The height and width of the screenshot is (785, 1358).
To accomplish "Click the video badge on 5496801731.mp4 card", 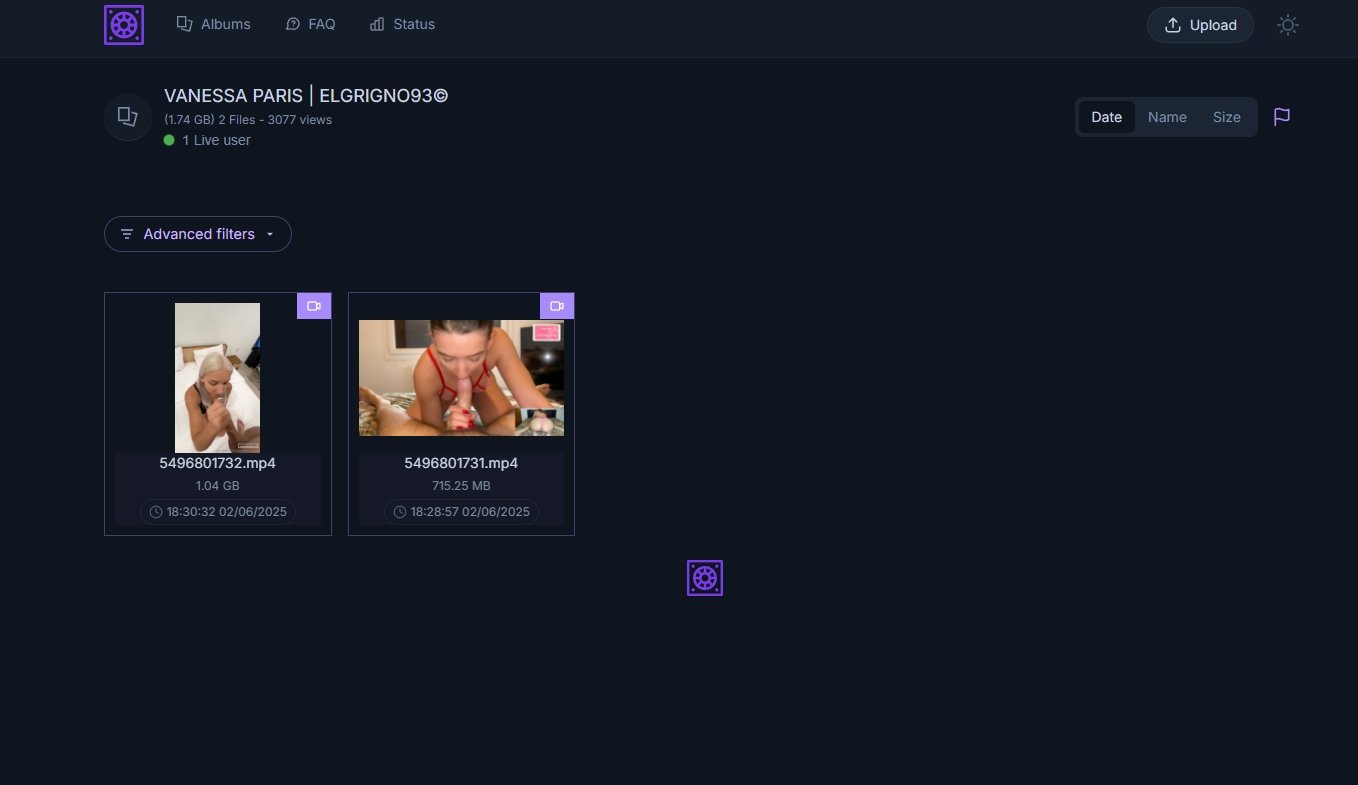I will pos(557,306).
